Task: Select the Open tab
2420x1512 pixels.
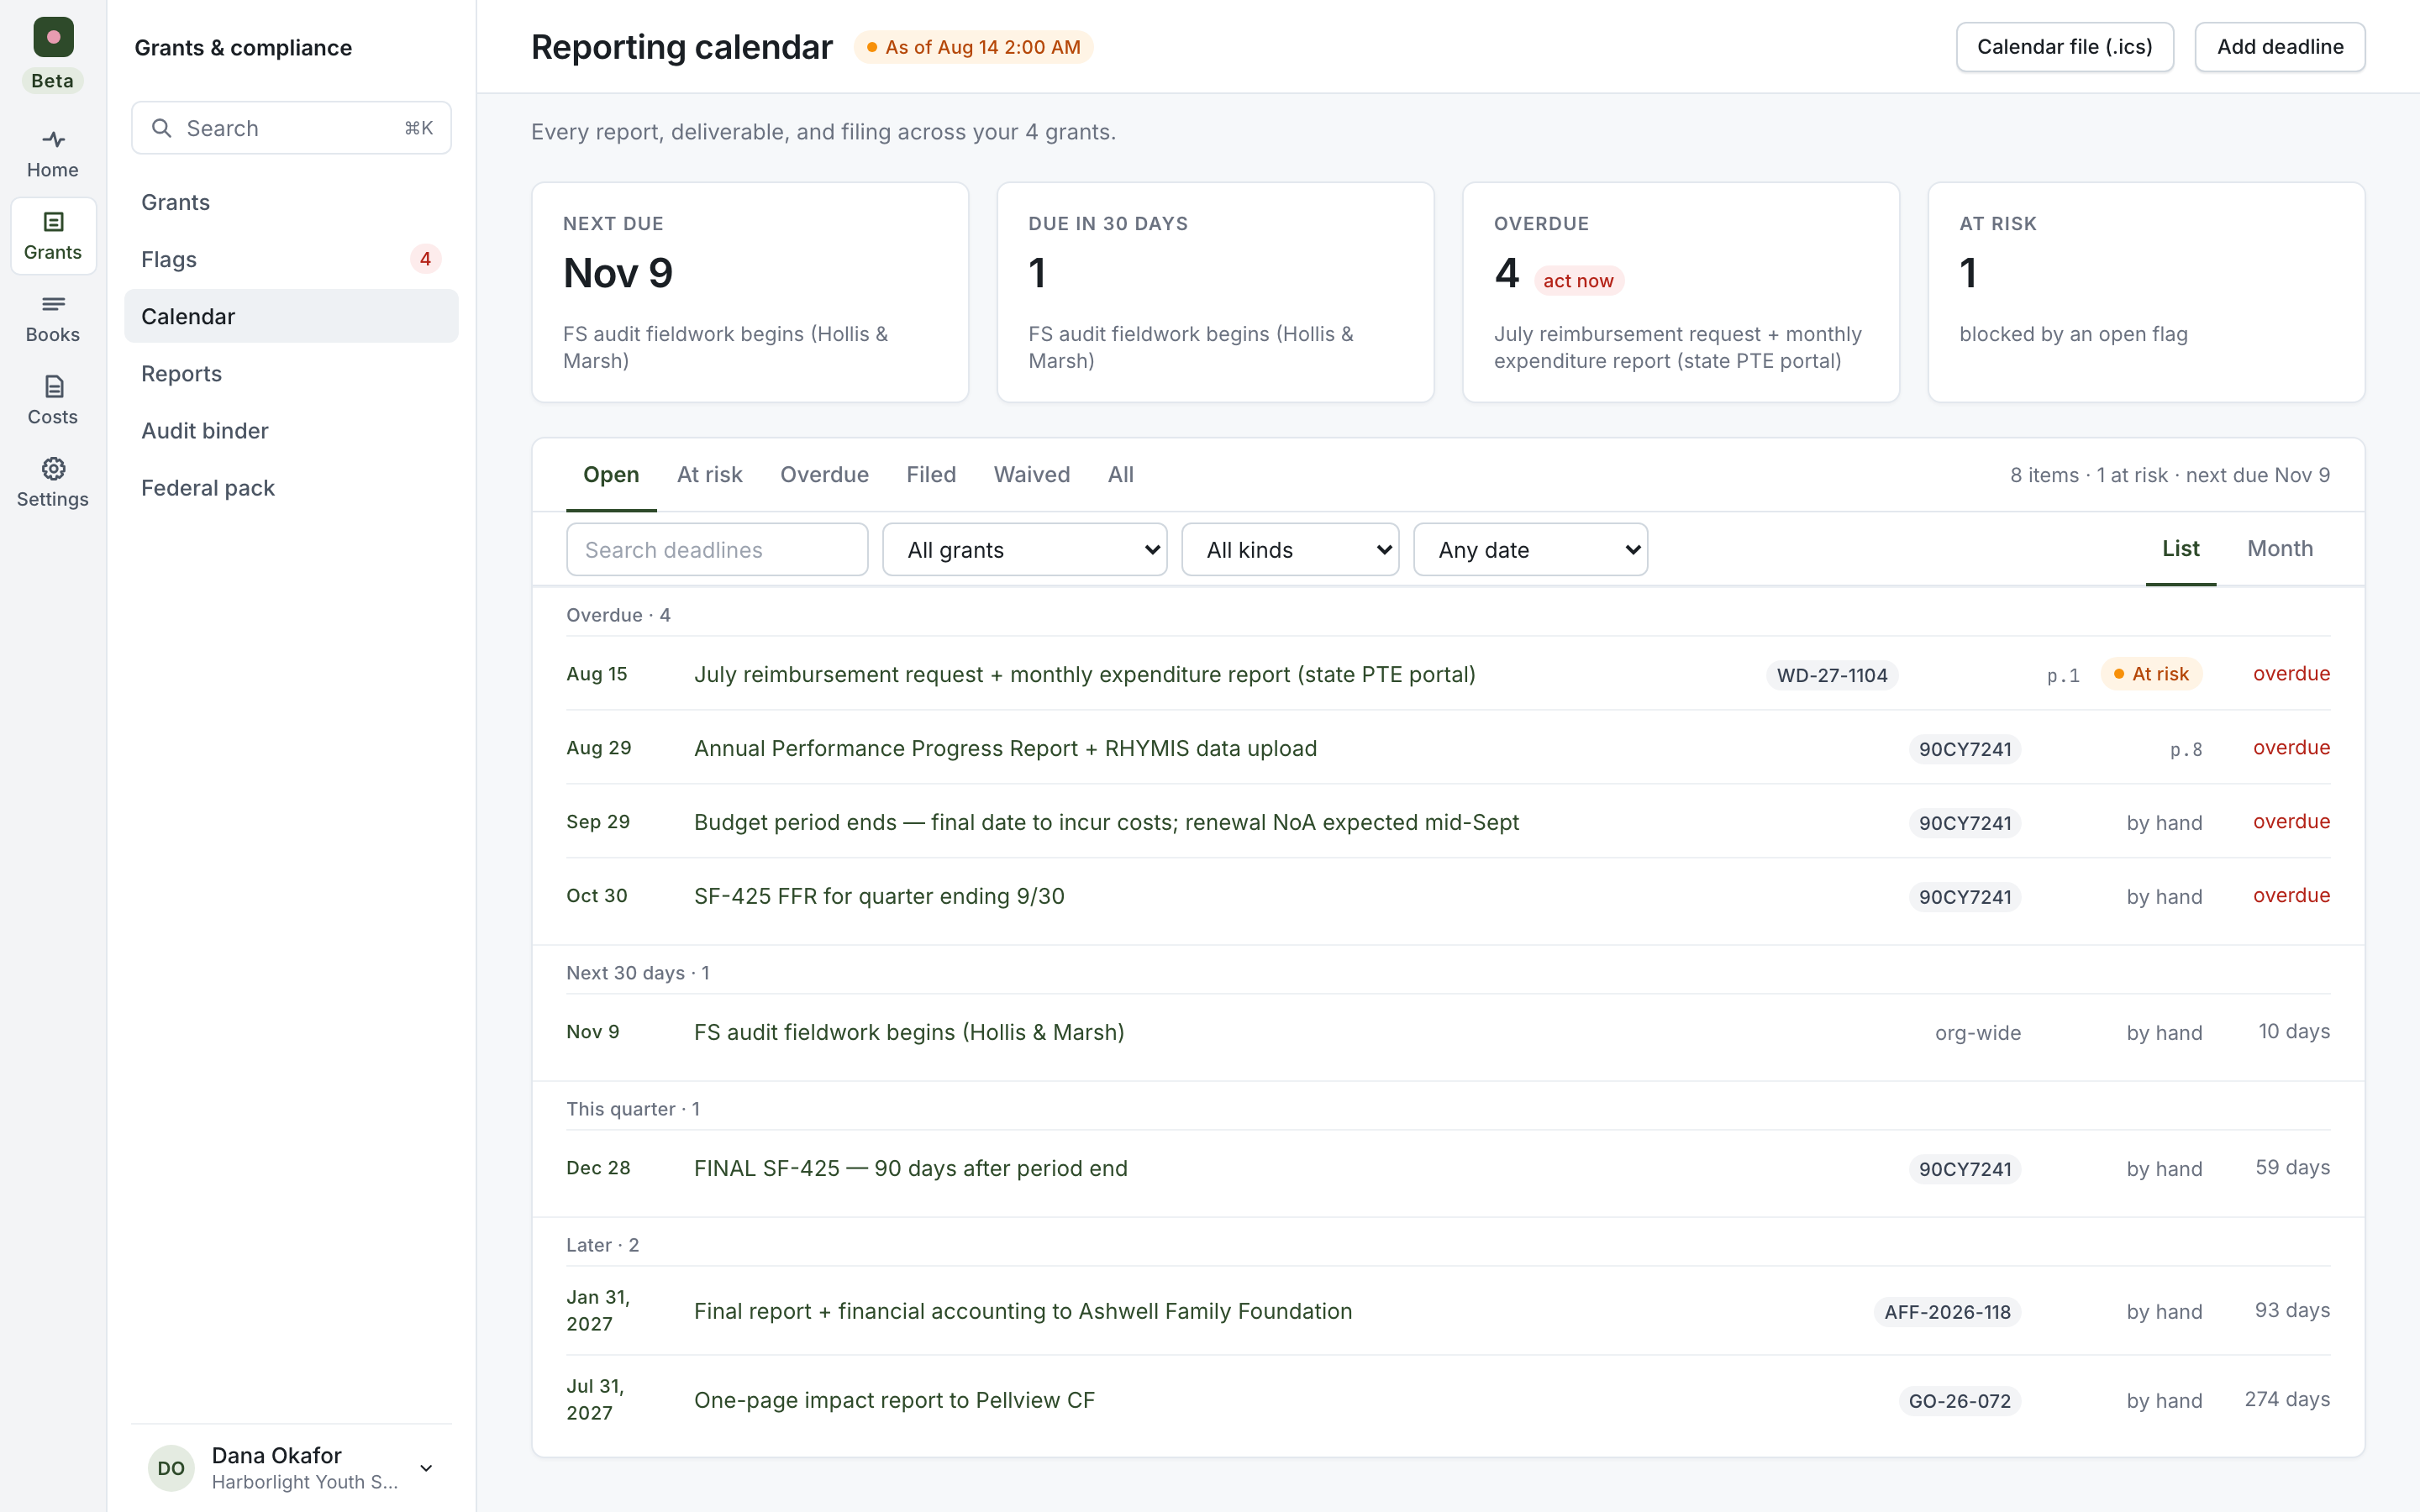Action: pos(611,475)
